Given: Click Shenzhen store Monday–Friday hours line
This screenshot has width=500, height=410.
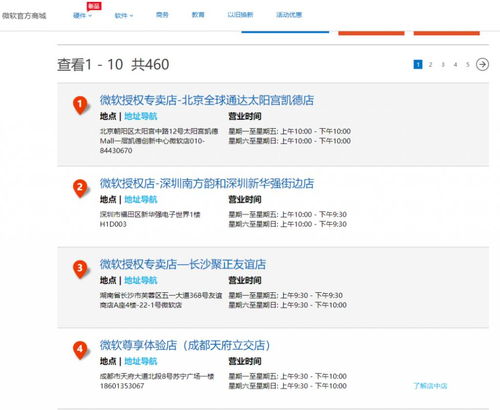Looking at the screenshot, I should pyautogui.click(x=287, y=214).
